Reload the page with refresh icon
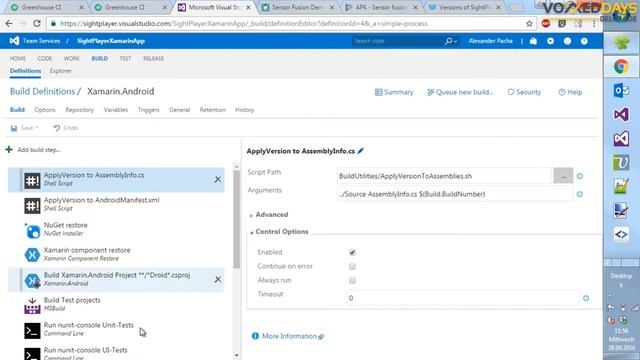 [37, 24]
